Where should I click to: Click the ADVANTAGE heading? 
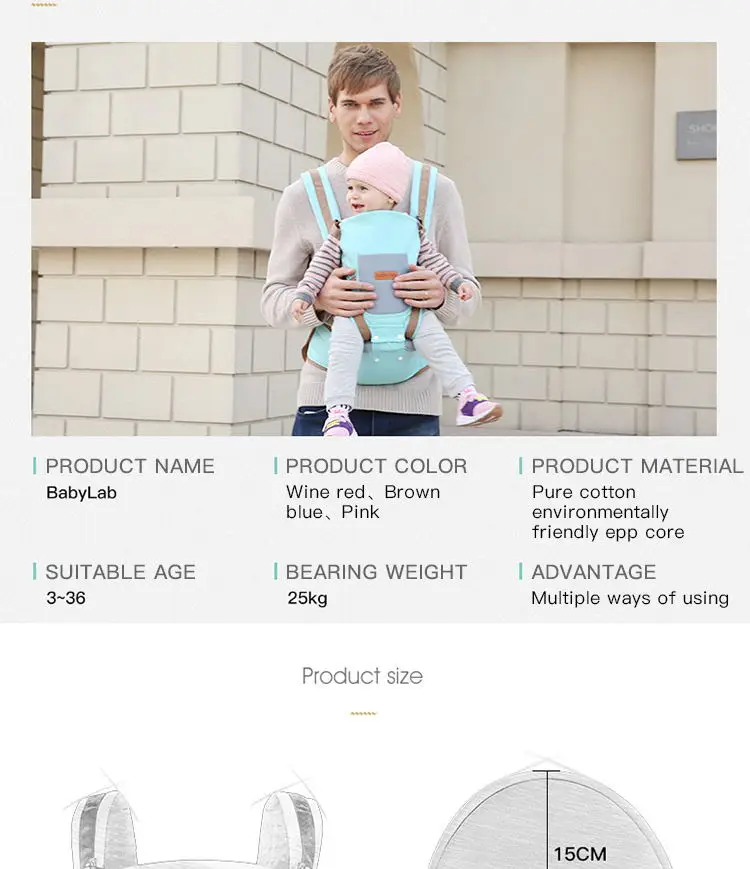(593, 572)
